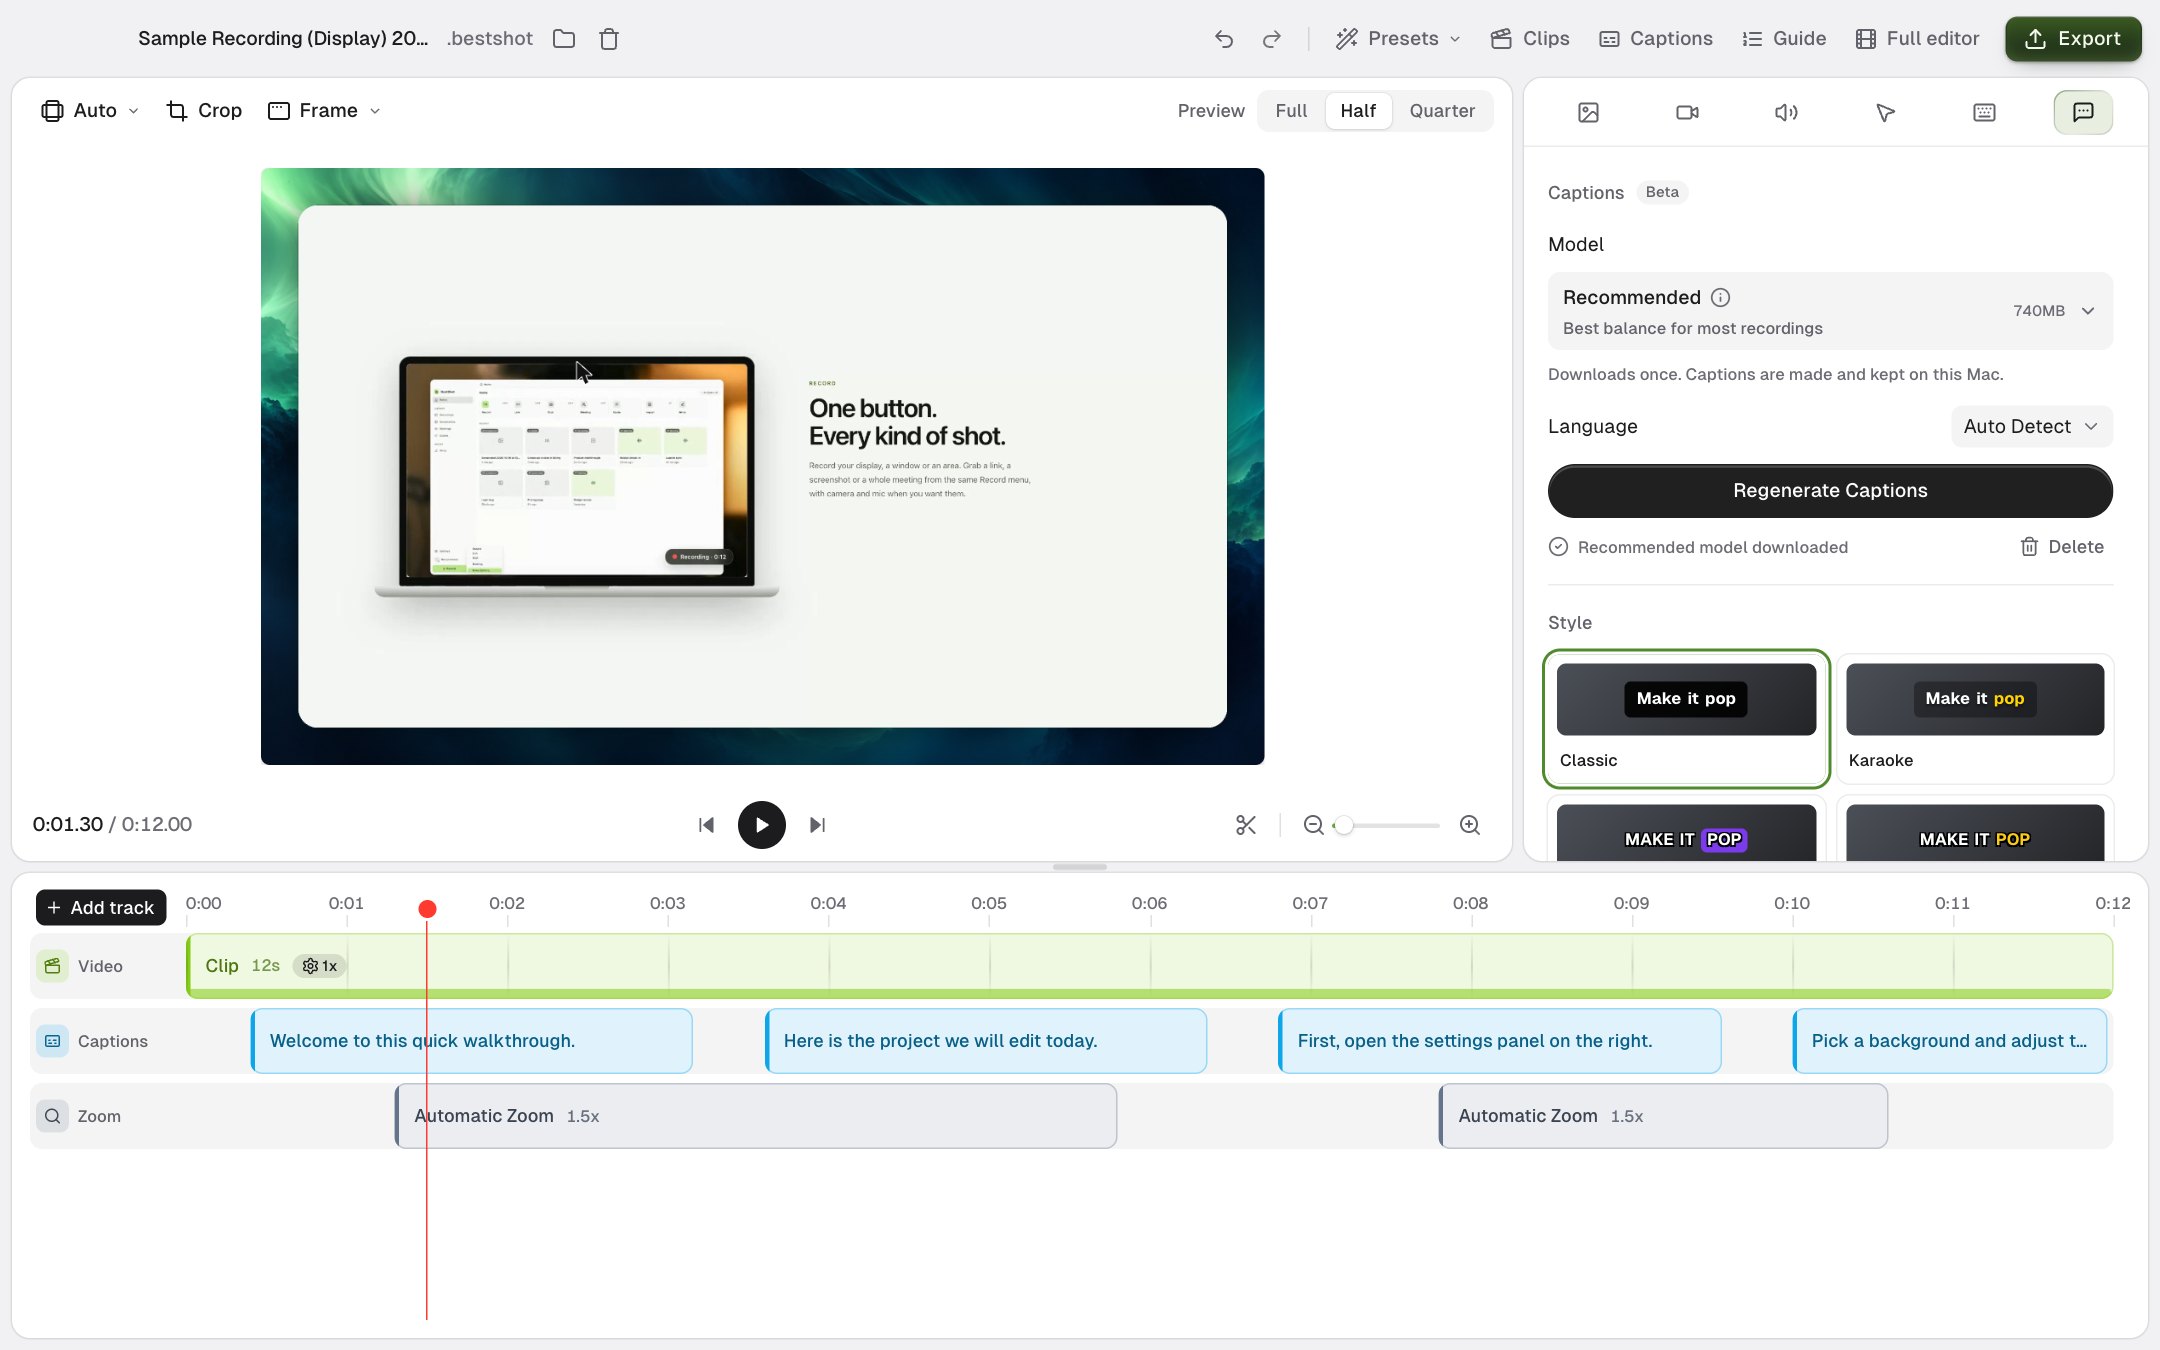The width and height of the screenshot is (2160, 1350).
Task: Open the background image settings tab
Action: tap(1588, 112)
